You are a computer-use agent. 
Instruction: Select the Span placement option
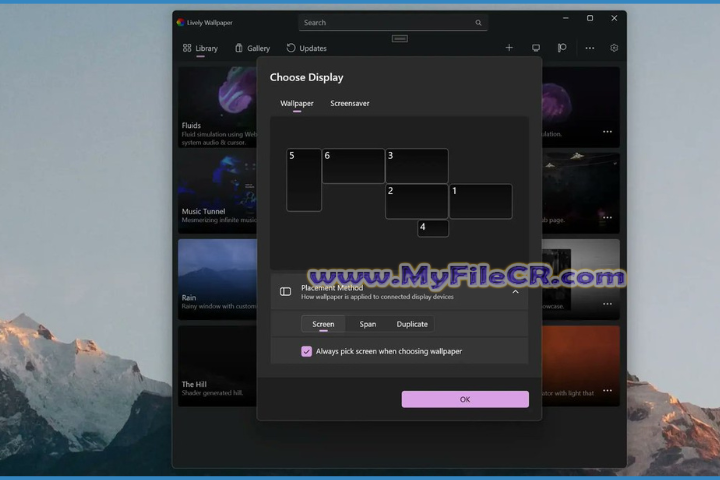click(368, 324)
